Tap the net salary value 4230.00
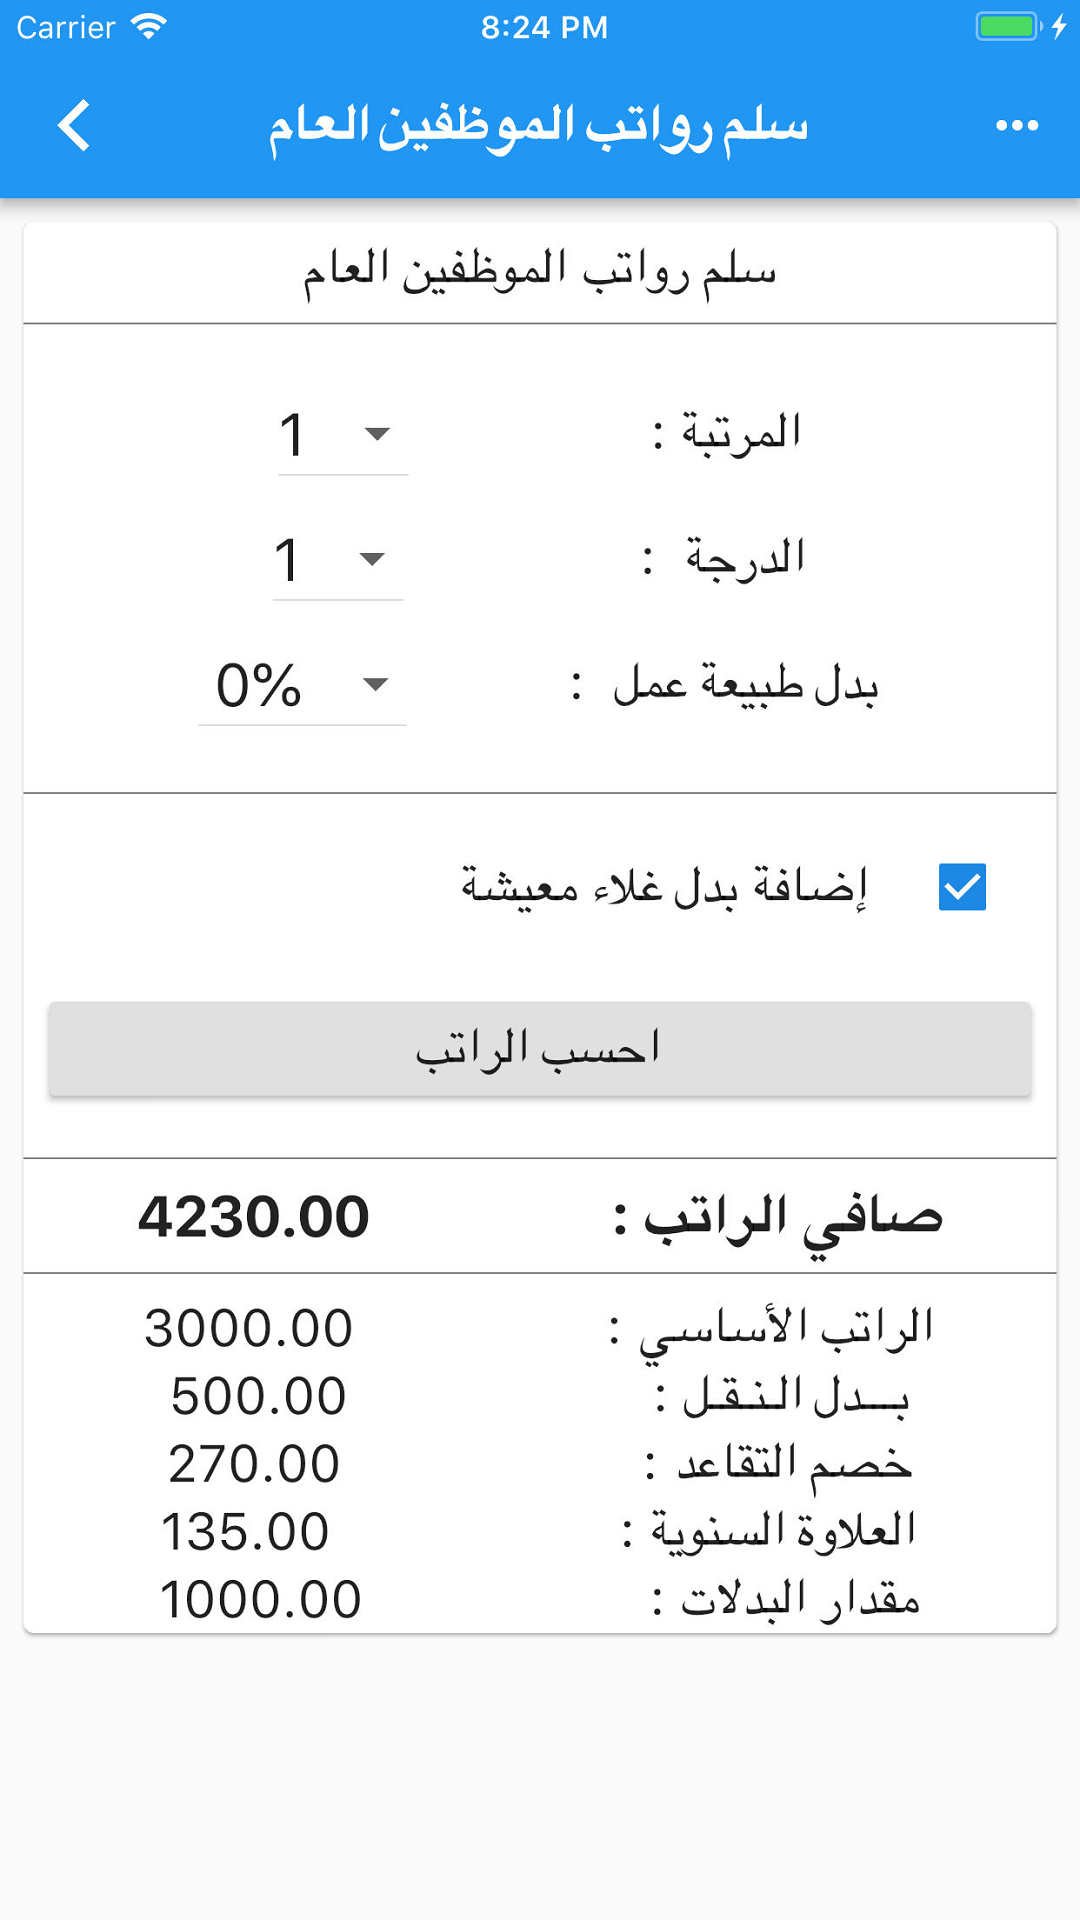This screenshot has height=1920, width=1080. (x=254, y=1217)
